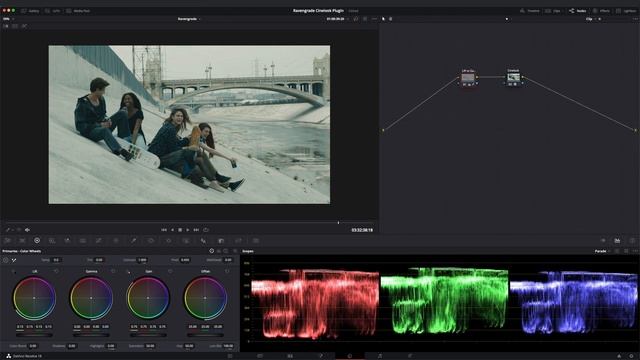Open the Qualifier eyedropper palette
Screen dimensions: 640x360
[133, 241]
